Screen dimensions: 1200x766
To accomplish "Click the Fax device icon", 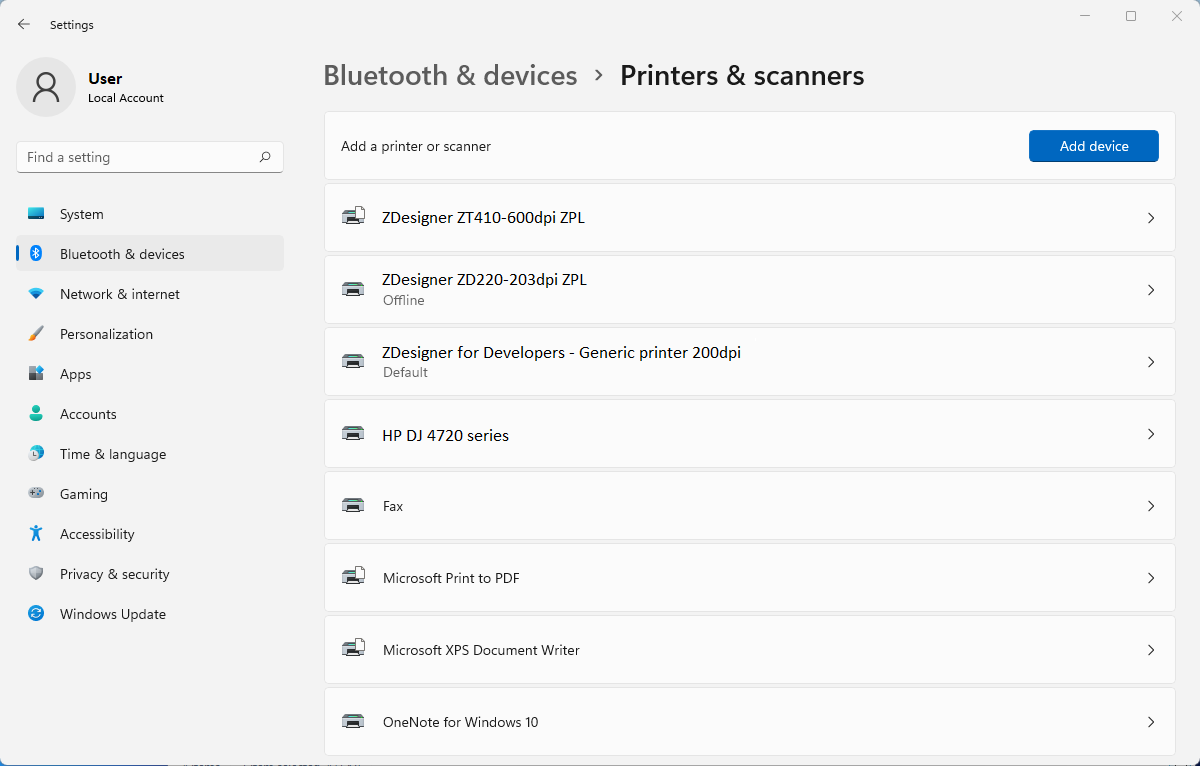I will point(353,505).
